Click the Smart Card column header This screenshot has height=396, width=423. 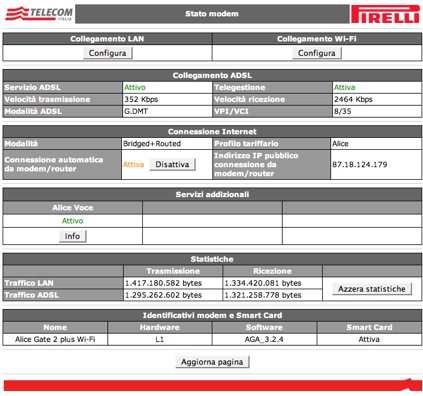(369, 327)
